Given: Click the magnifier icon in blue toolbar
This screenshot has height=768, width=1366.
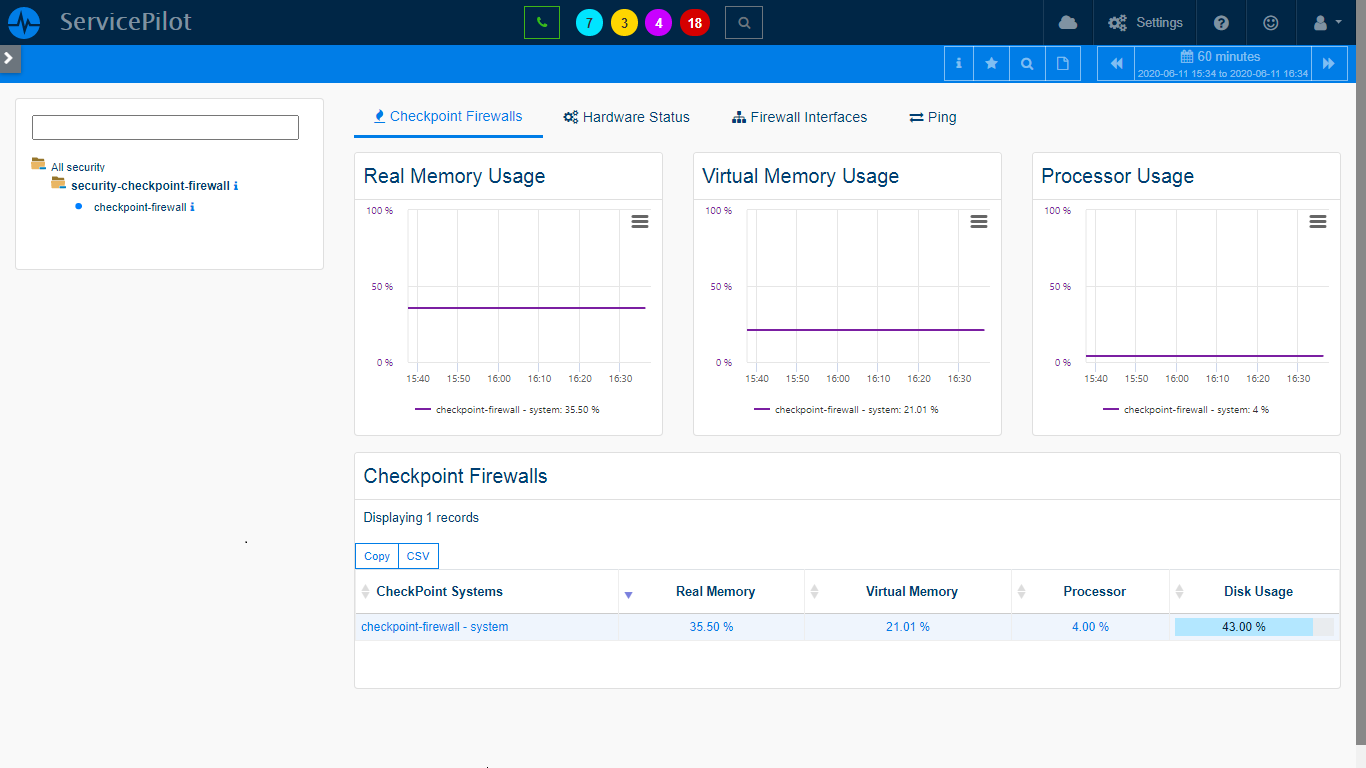Looking at the screenshot, I should pyautogui.click(x=1027, y=63).
